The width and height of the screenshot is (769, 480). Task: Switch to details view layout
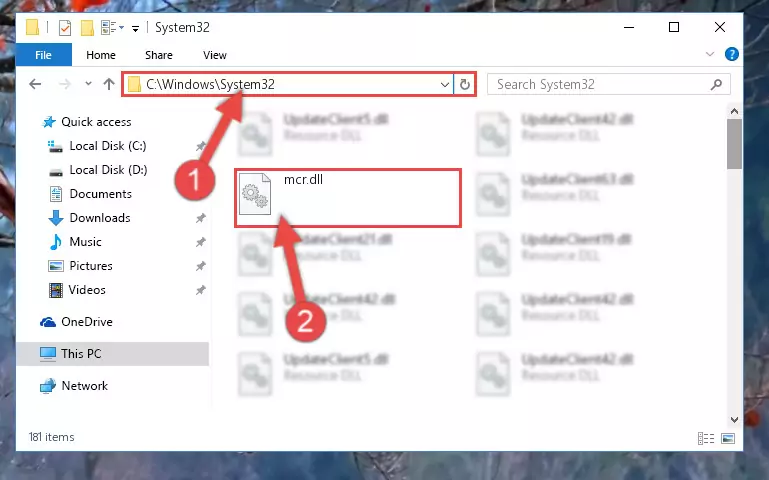(x=706, y=438)
